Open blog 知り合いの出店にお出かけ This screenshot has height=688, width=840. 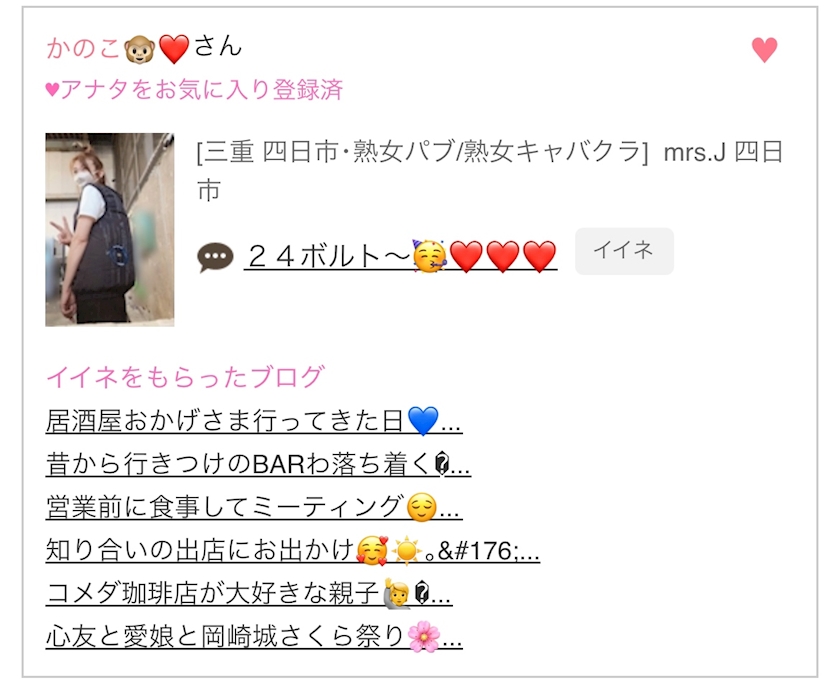point(292,550)
